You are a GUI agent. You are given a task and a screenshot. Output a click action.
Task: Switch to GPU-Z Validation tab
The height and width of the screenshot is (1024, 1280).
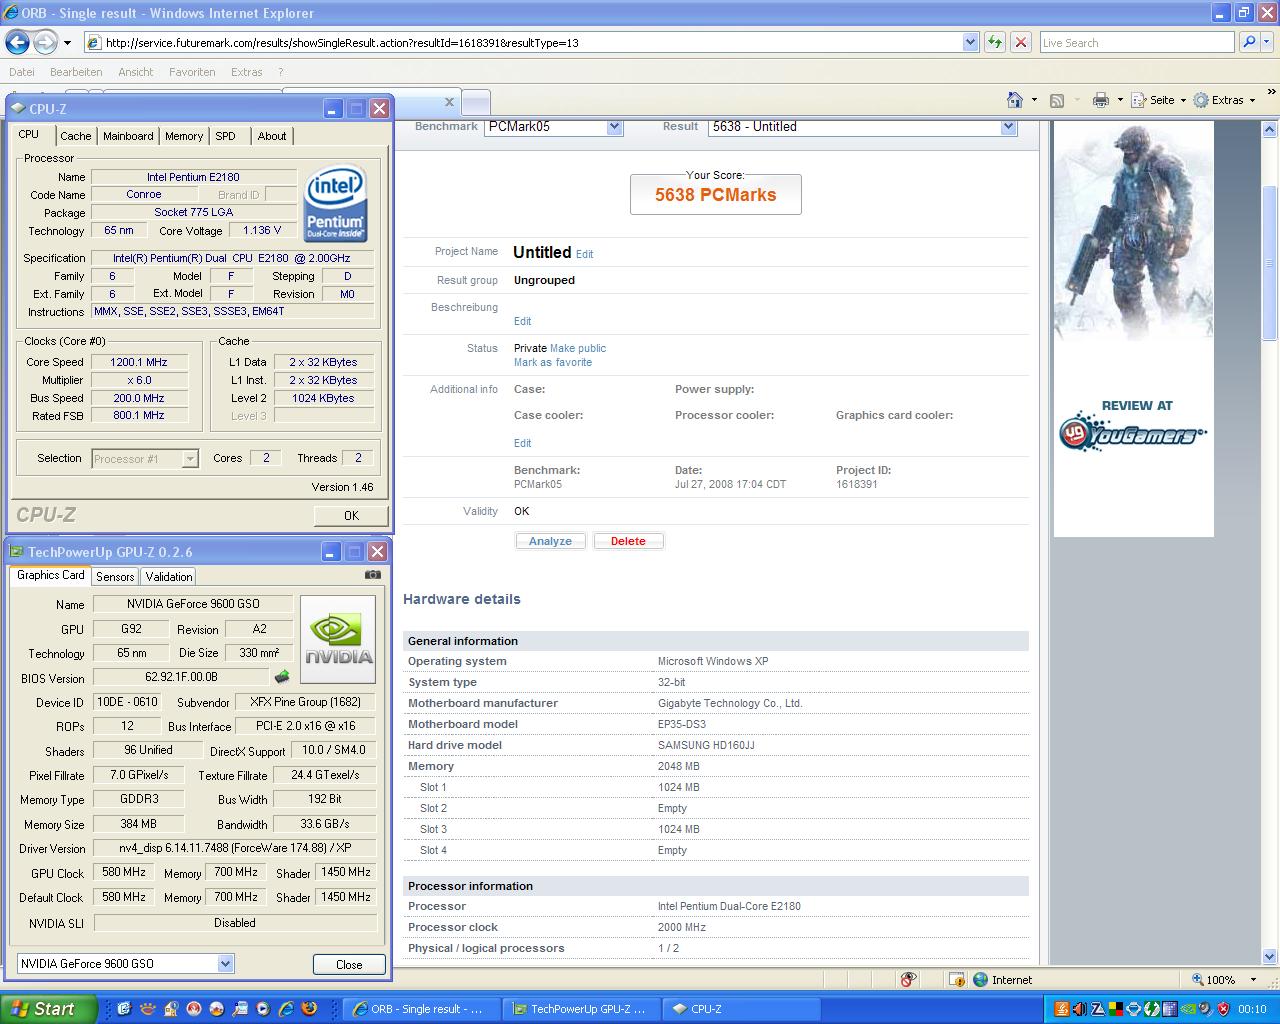[x=168, y=577]
